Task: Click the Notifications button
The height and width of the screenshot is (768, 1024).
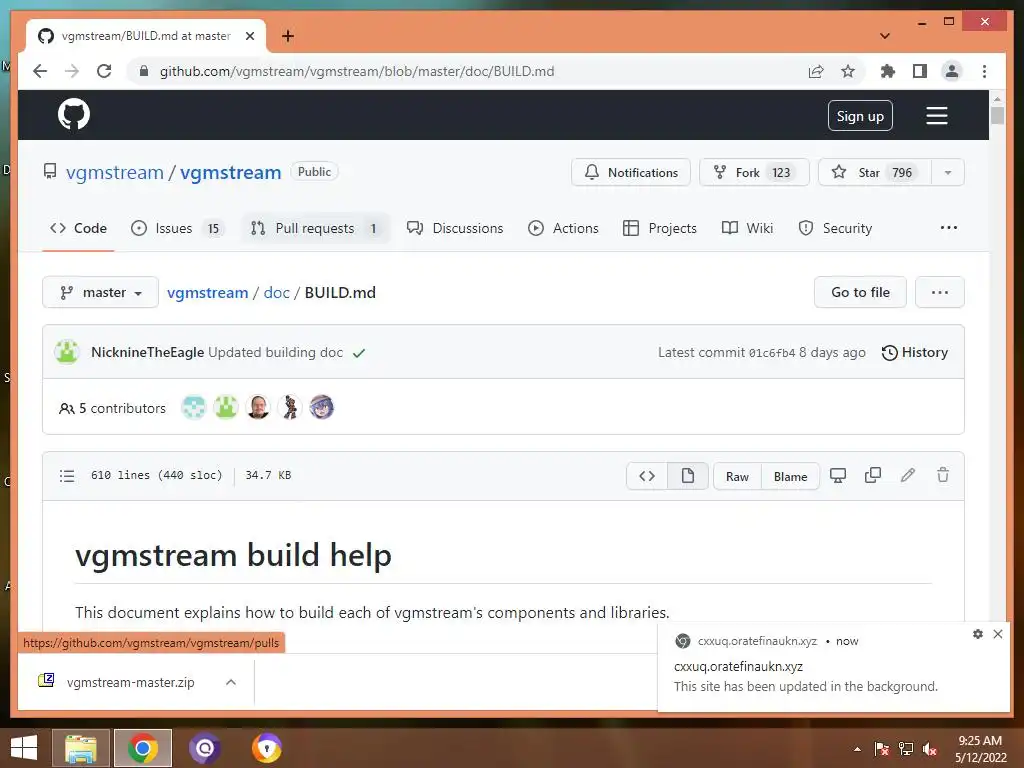Action: (631, 172)
